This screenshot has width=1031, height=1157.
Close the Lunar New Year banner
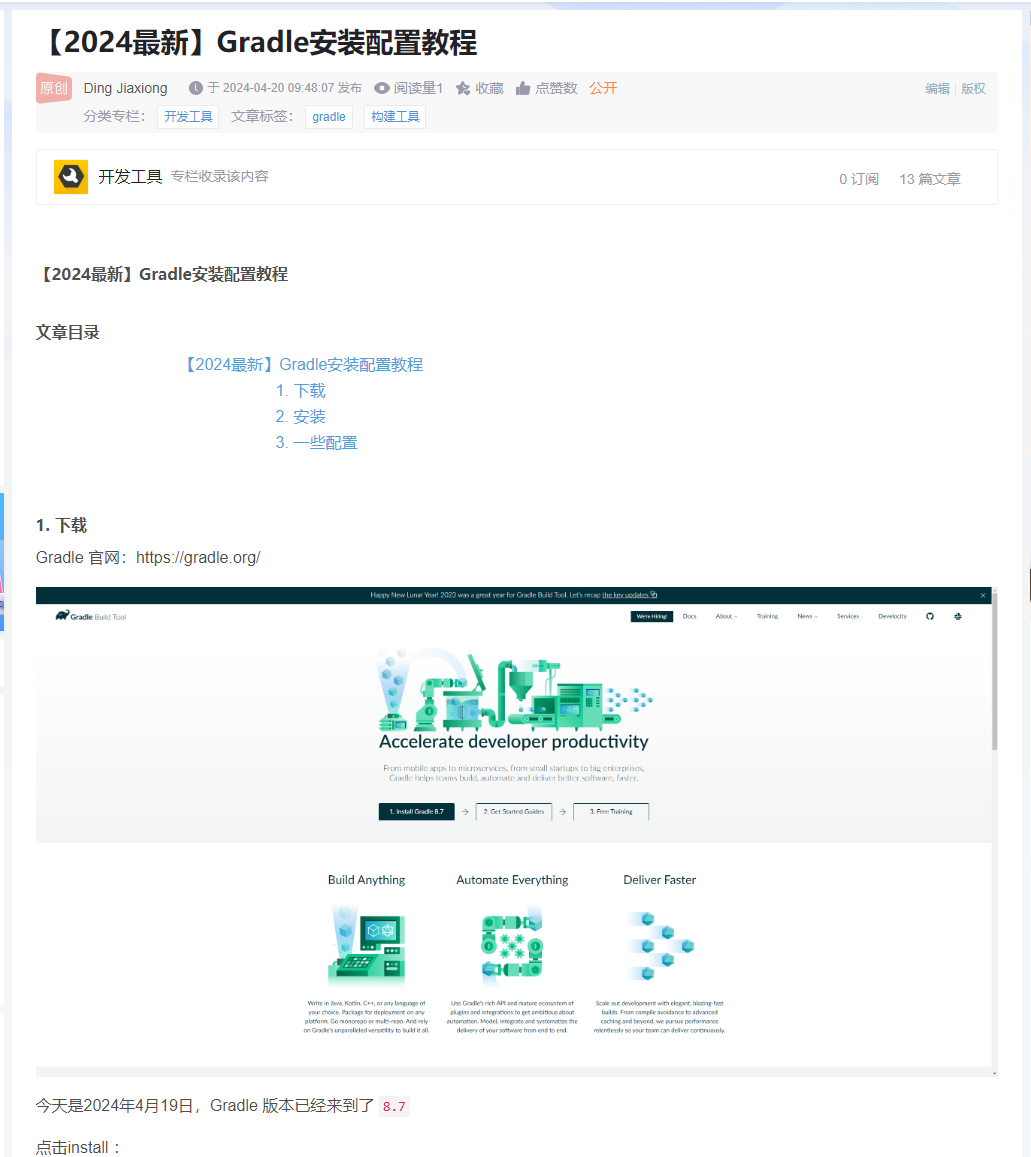[x=983, y=595]
